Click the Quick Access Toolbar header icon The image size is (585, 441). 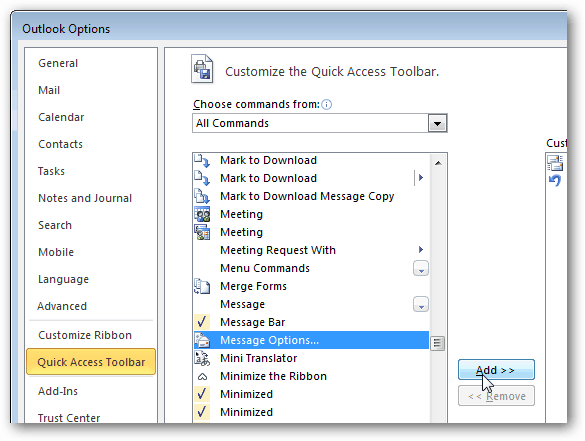coord(202,69)
